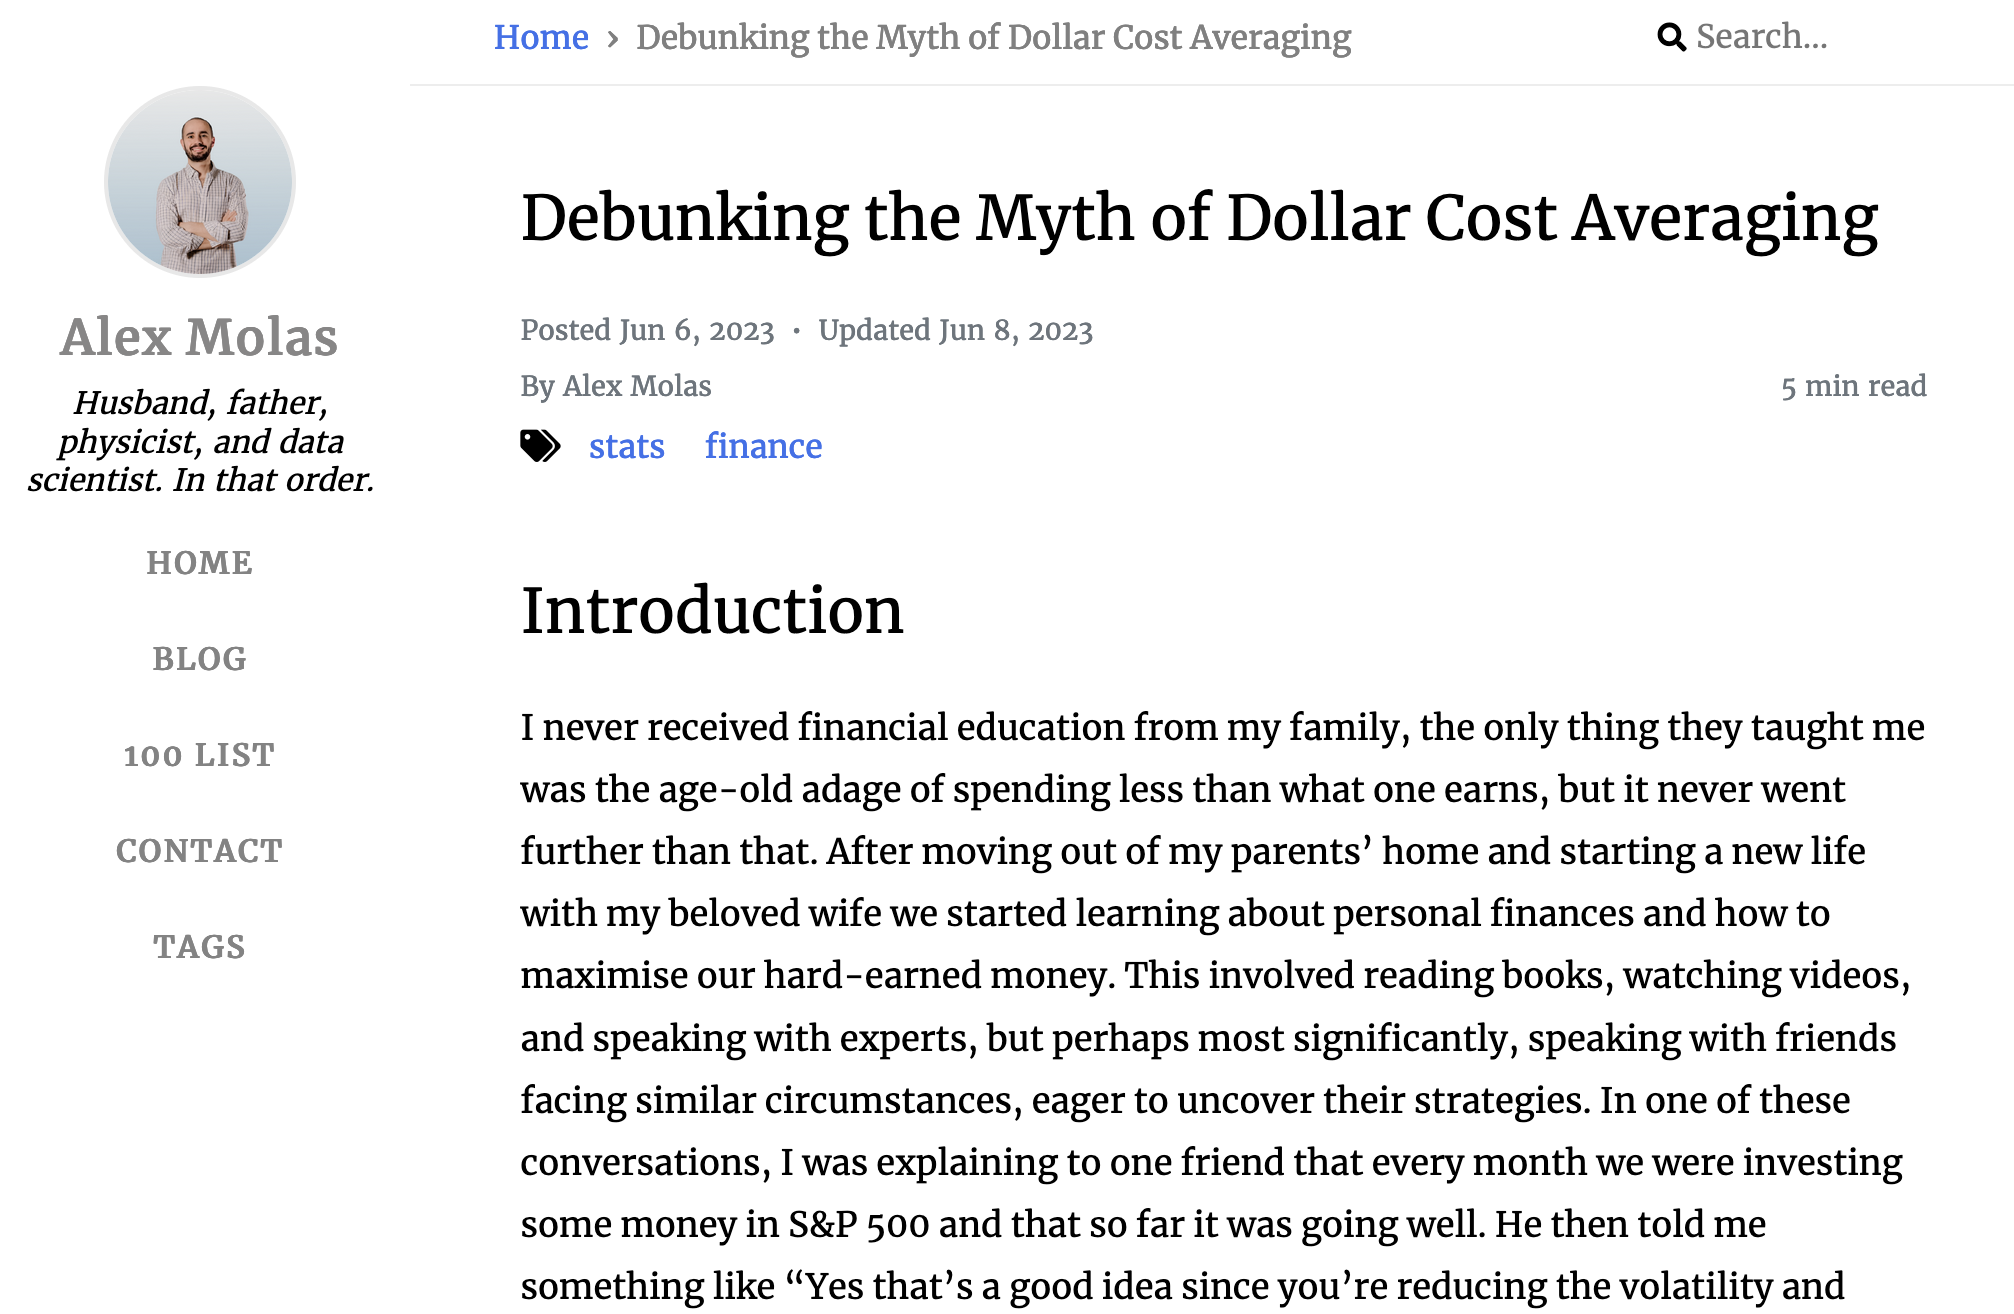Open the TAGS sidebar item
The height and width of the screenshot is (1314, 2014).
point(200,947)
